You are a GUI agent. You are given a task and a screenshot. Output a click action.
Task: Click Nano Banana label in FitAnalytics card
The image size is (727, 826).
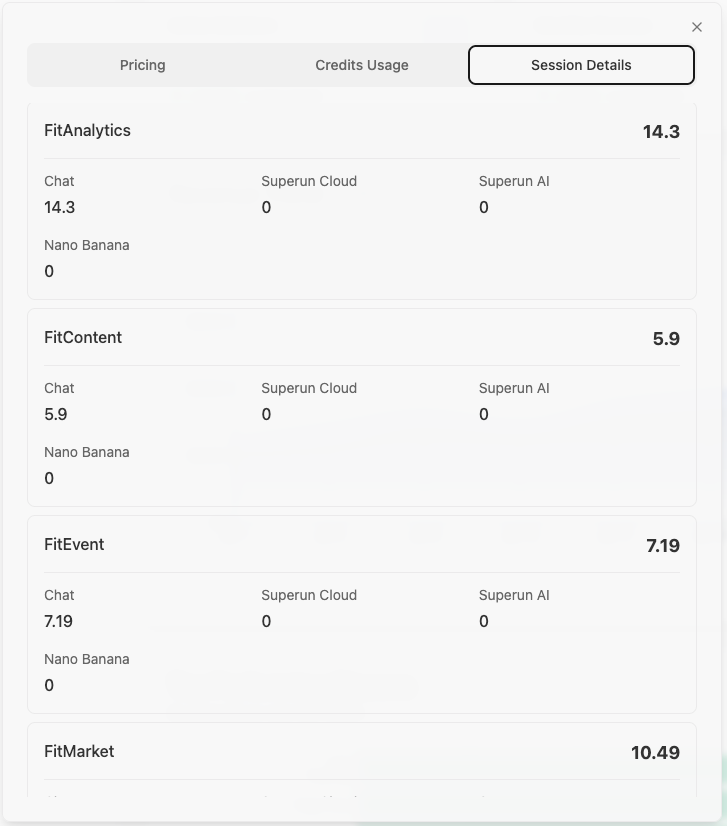click(87, 245)
